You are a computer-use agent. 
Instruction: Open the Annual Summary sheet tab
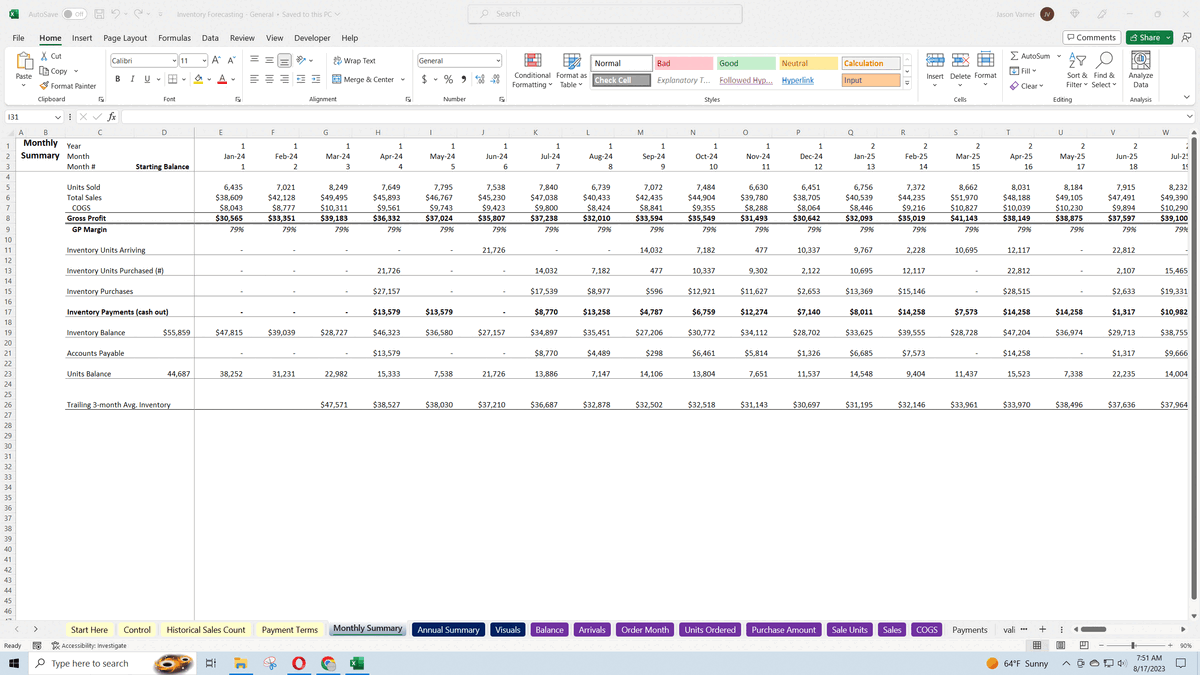448,629
